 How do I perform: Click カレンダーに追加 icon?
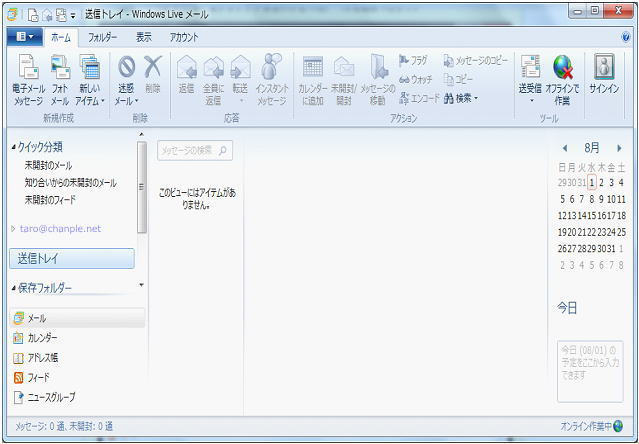coord(313,67)
